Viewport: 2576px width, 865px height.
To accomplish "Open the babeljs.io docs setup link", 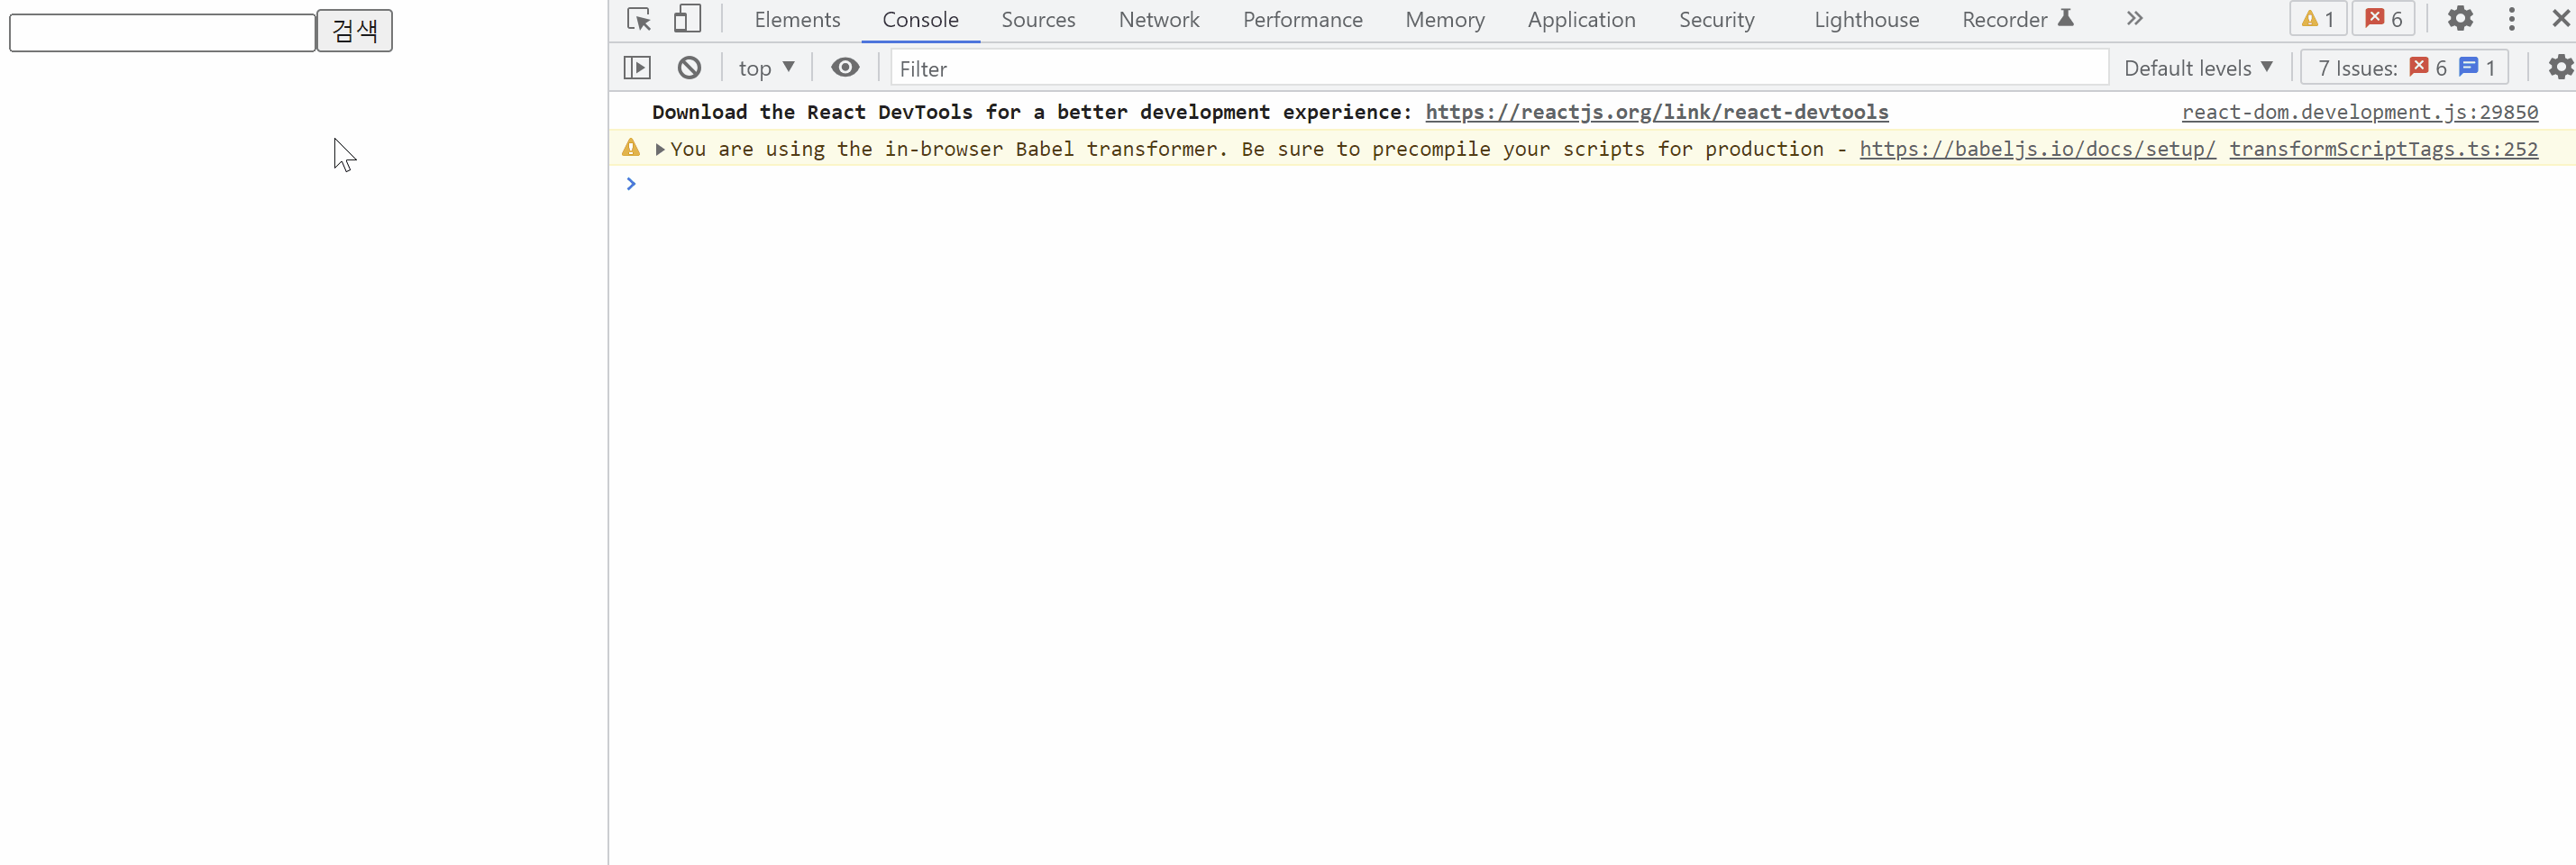I will point(2037,149).
